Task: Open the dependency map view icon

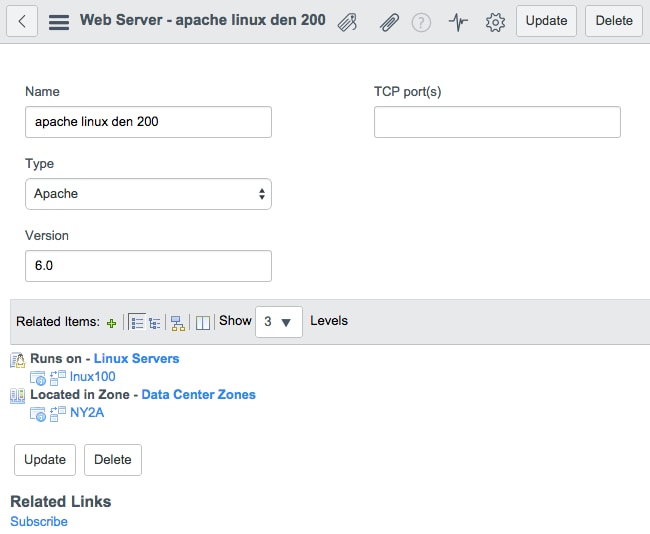Action: tap(178, 323)
